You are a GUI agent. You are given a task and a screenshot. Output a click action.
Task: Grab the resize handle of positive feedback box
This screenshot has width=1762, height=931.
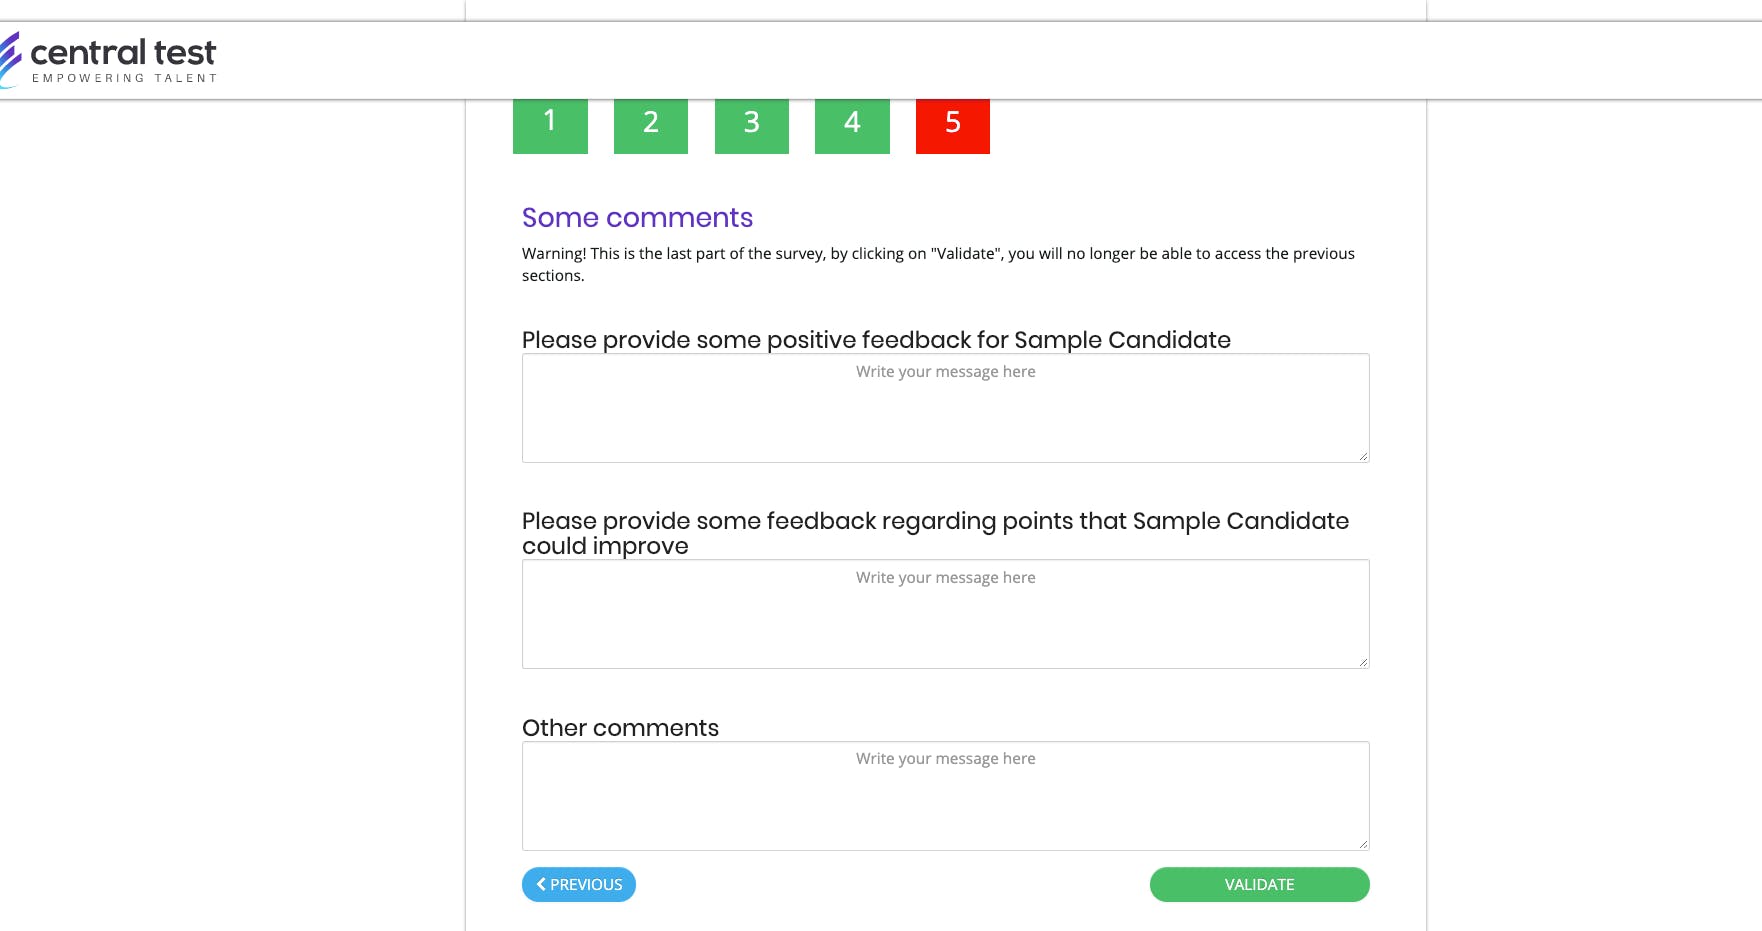[1362, 456]
